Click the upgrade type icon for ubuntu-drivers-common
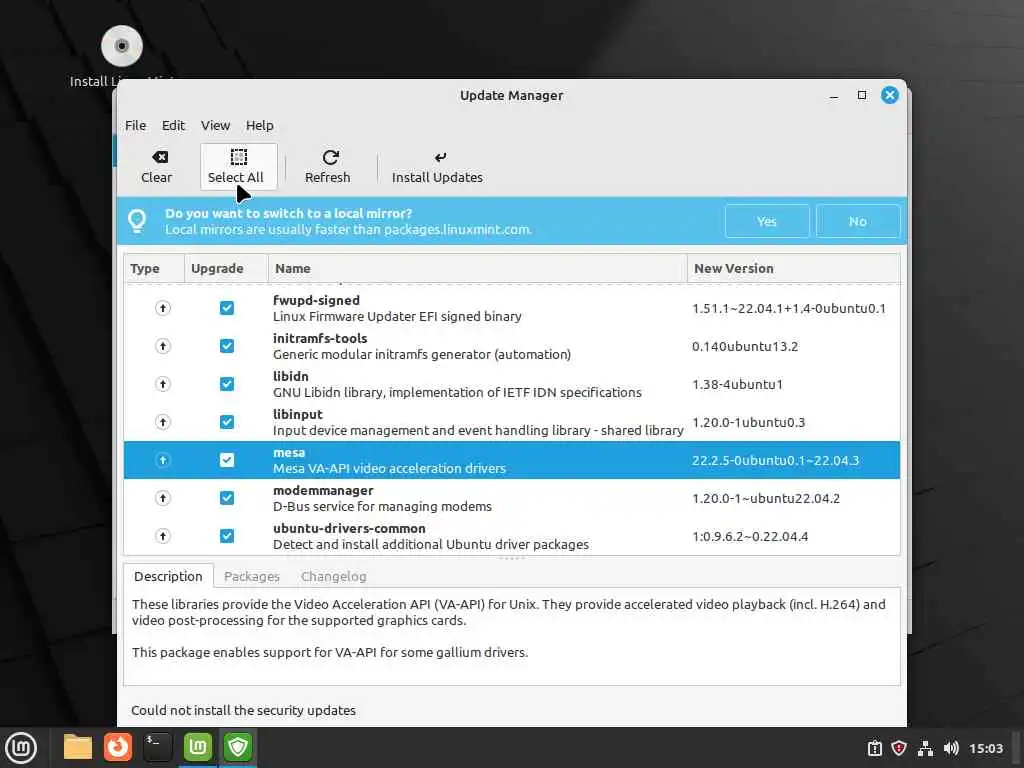 163,536
